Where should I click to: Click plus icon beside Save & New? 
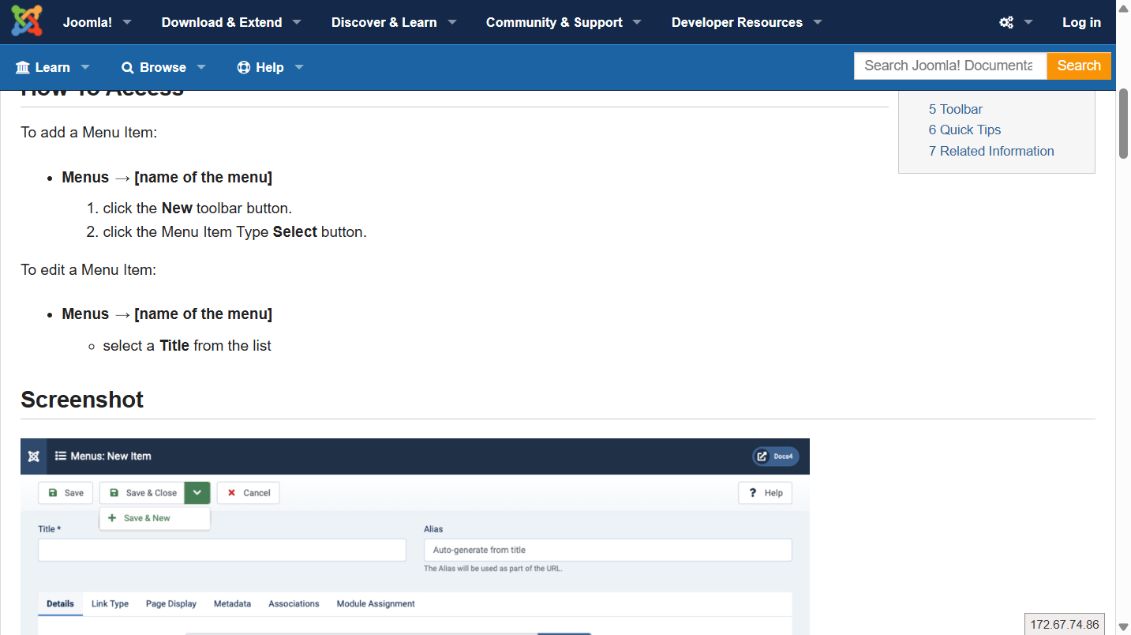112,518
